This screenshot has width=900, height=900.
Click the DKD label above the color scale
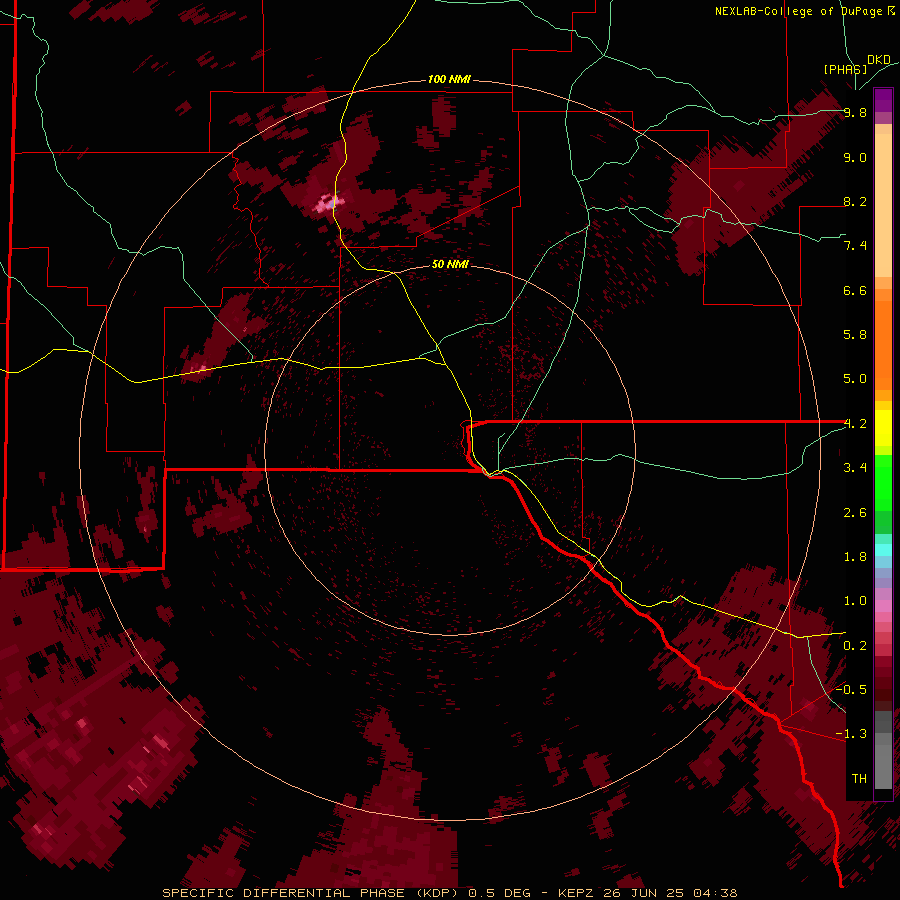878,60
